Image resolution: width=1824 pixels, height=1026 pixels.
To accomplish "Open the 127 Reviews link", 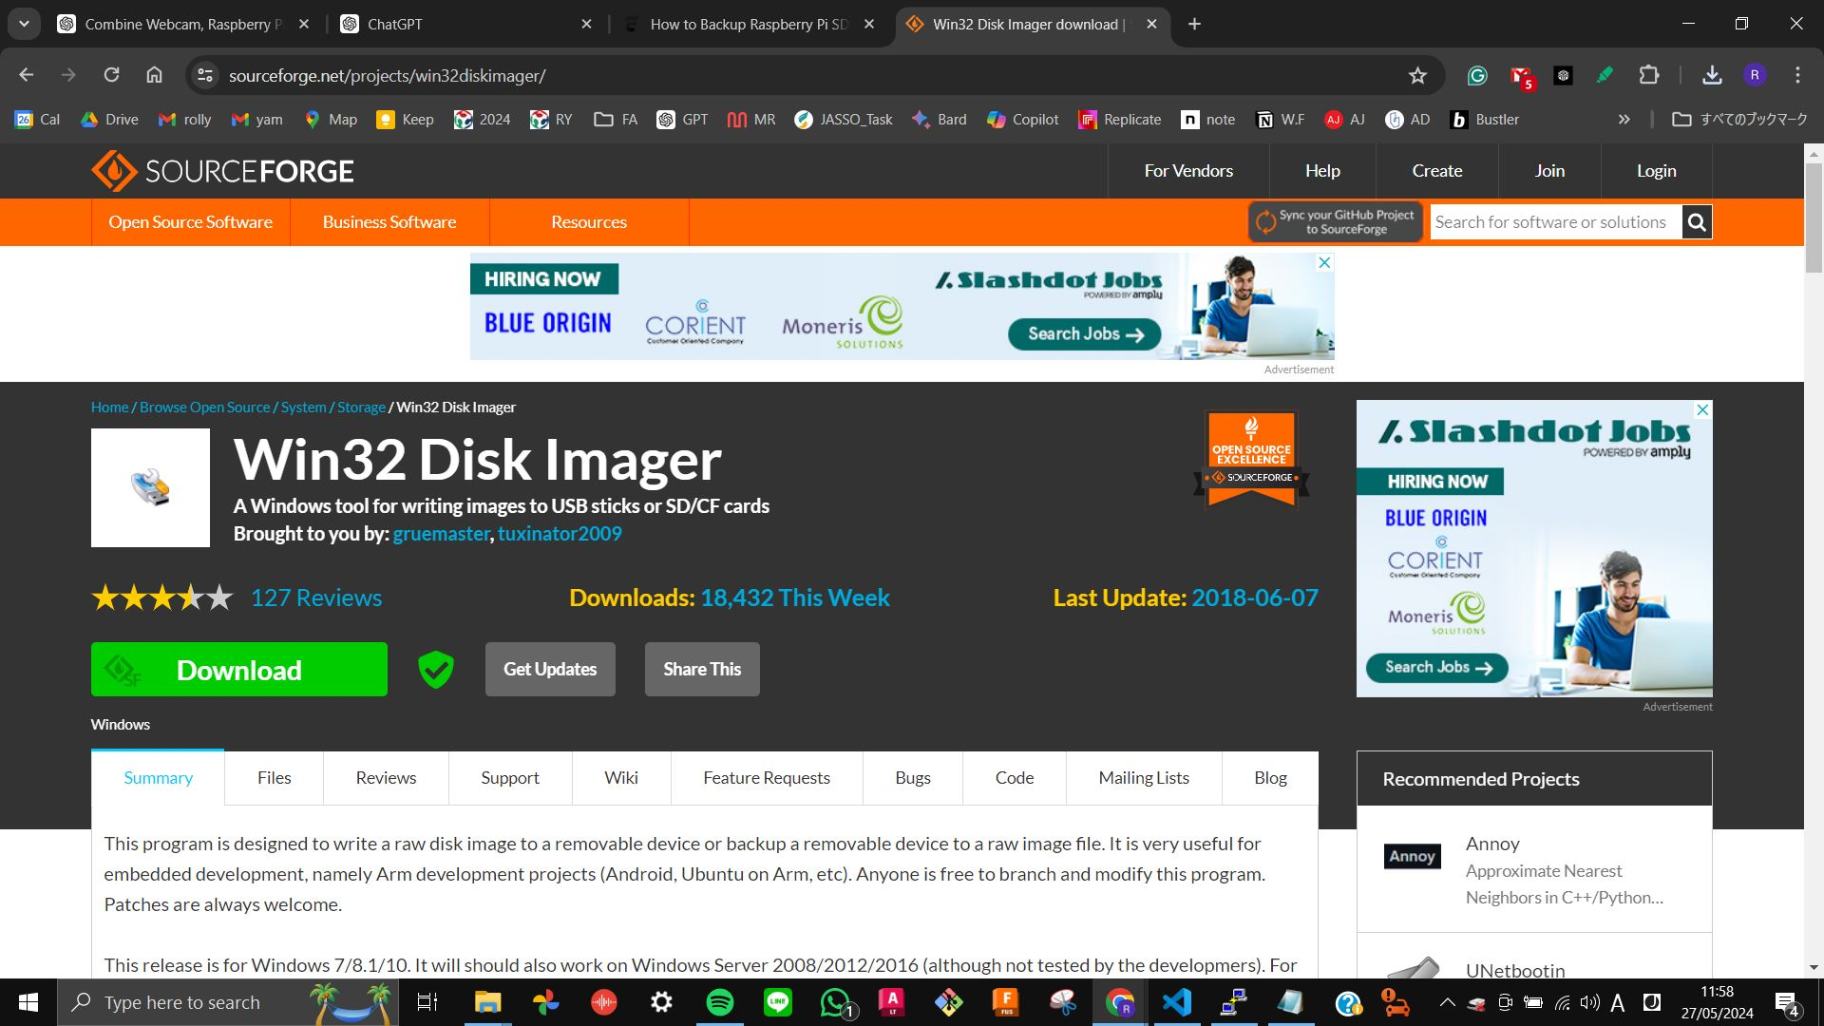I will click(x=316, y=597).
